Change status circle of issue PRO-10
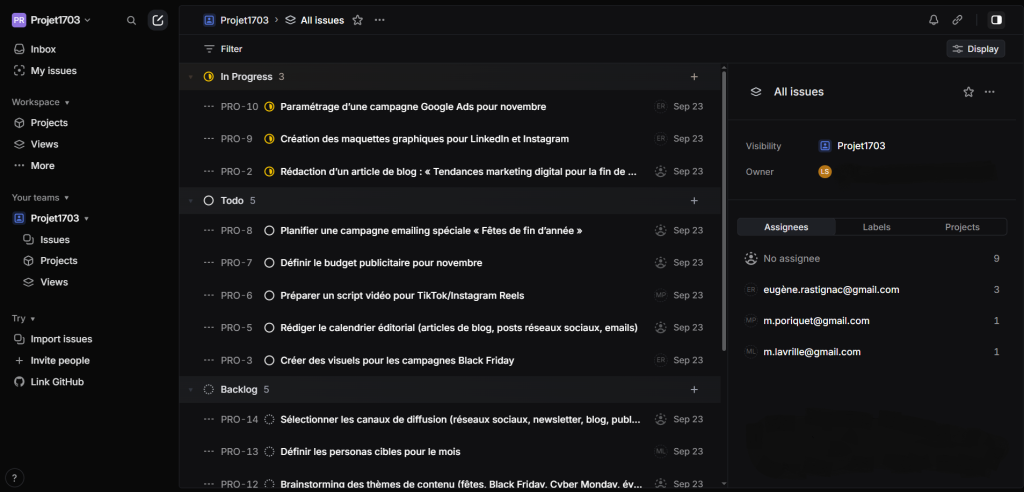Image resolution: width=1024 pixels, height=492 pixels. click(269, 107)
